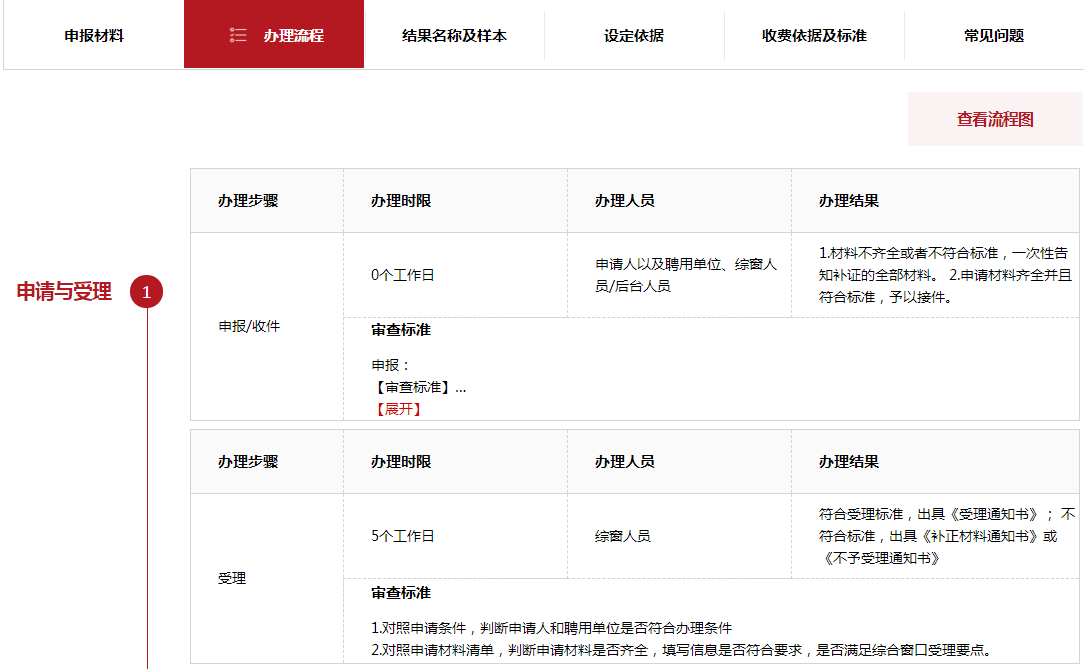Expand the 审查标准 text via 【展开】

(x=398, y=409)
